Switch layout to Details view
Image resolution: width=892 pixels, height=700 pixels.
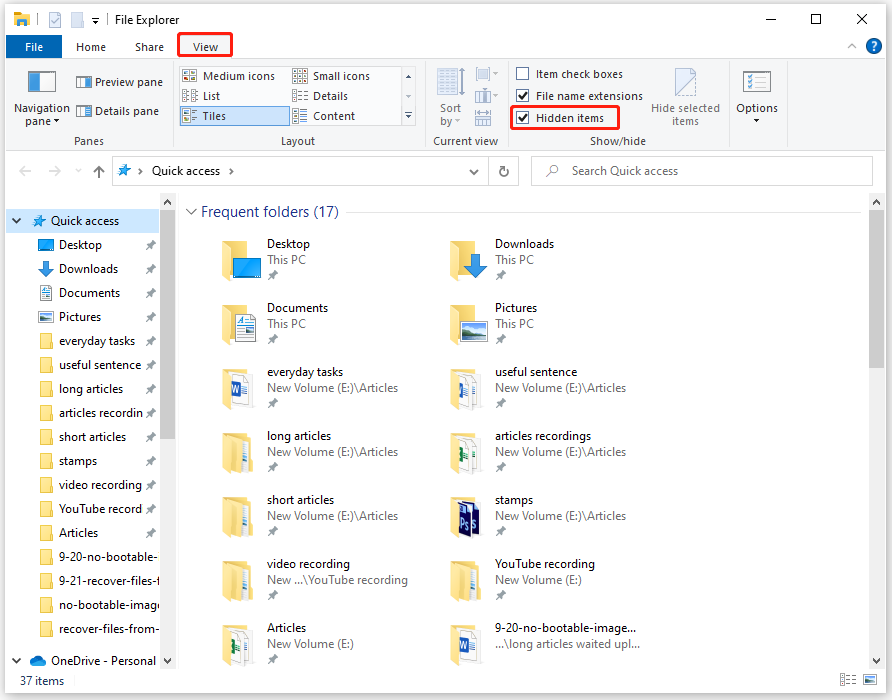(x=320, y=96)
